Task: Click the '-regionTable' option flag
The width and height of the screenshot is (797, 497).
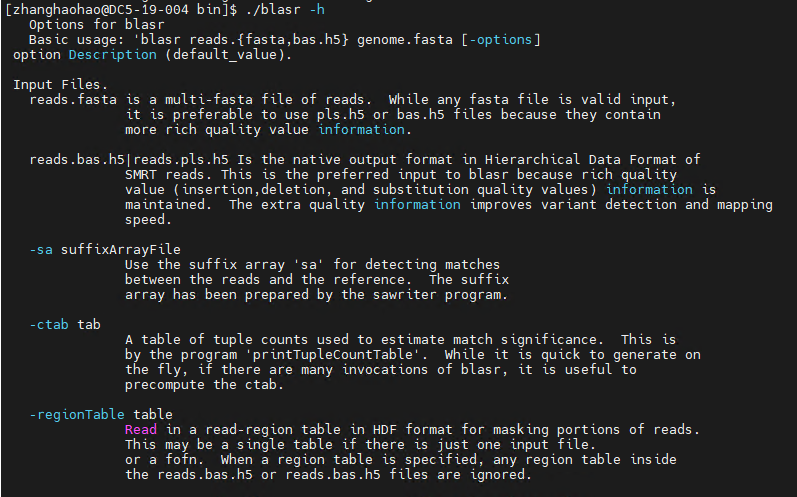Action: click(77, 414)
